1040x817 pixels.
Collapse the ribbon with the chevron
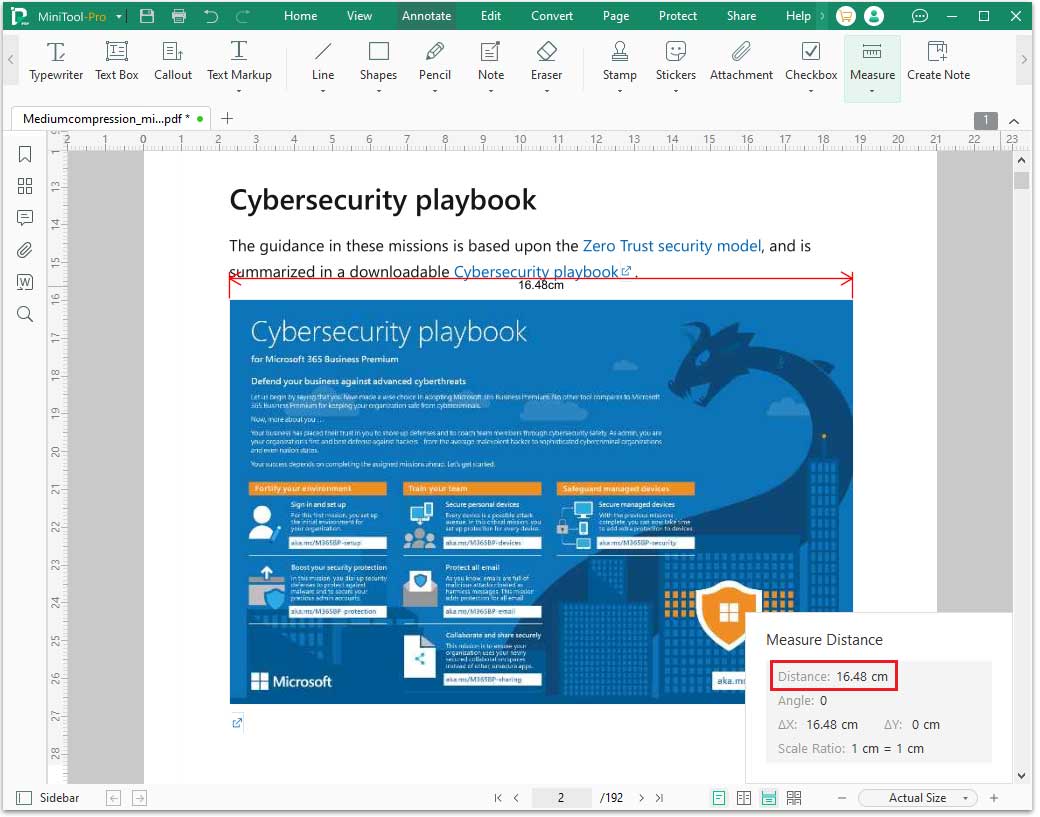point(1013,121)
